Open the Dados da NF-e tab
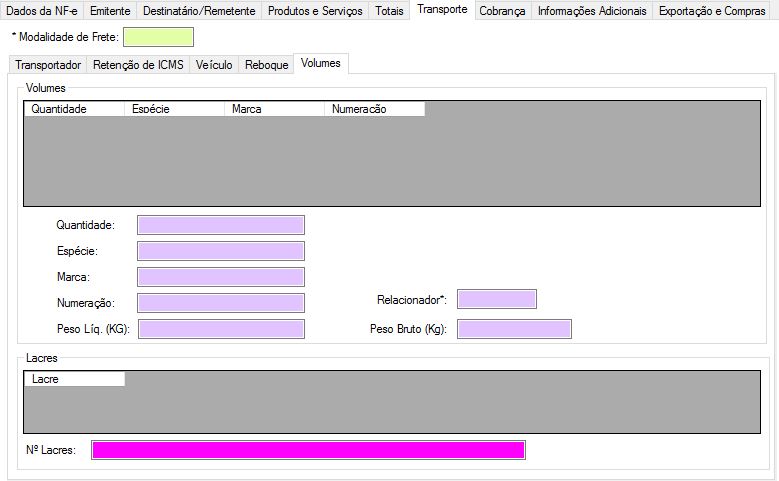Image resolution: width=779 pixels, height=481 pixels. [x=42, y=10]
